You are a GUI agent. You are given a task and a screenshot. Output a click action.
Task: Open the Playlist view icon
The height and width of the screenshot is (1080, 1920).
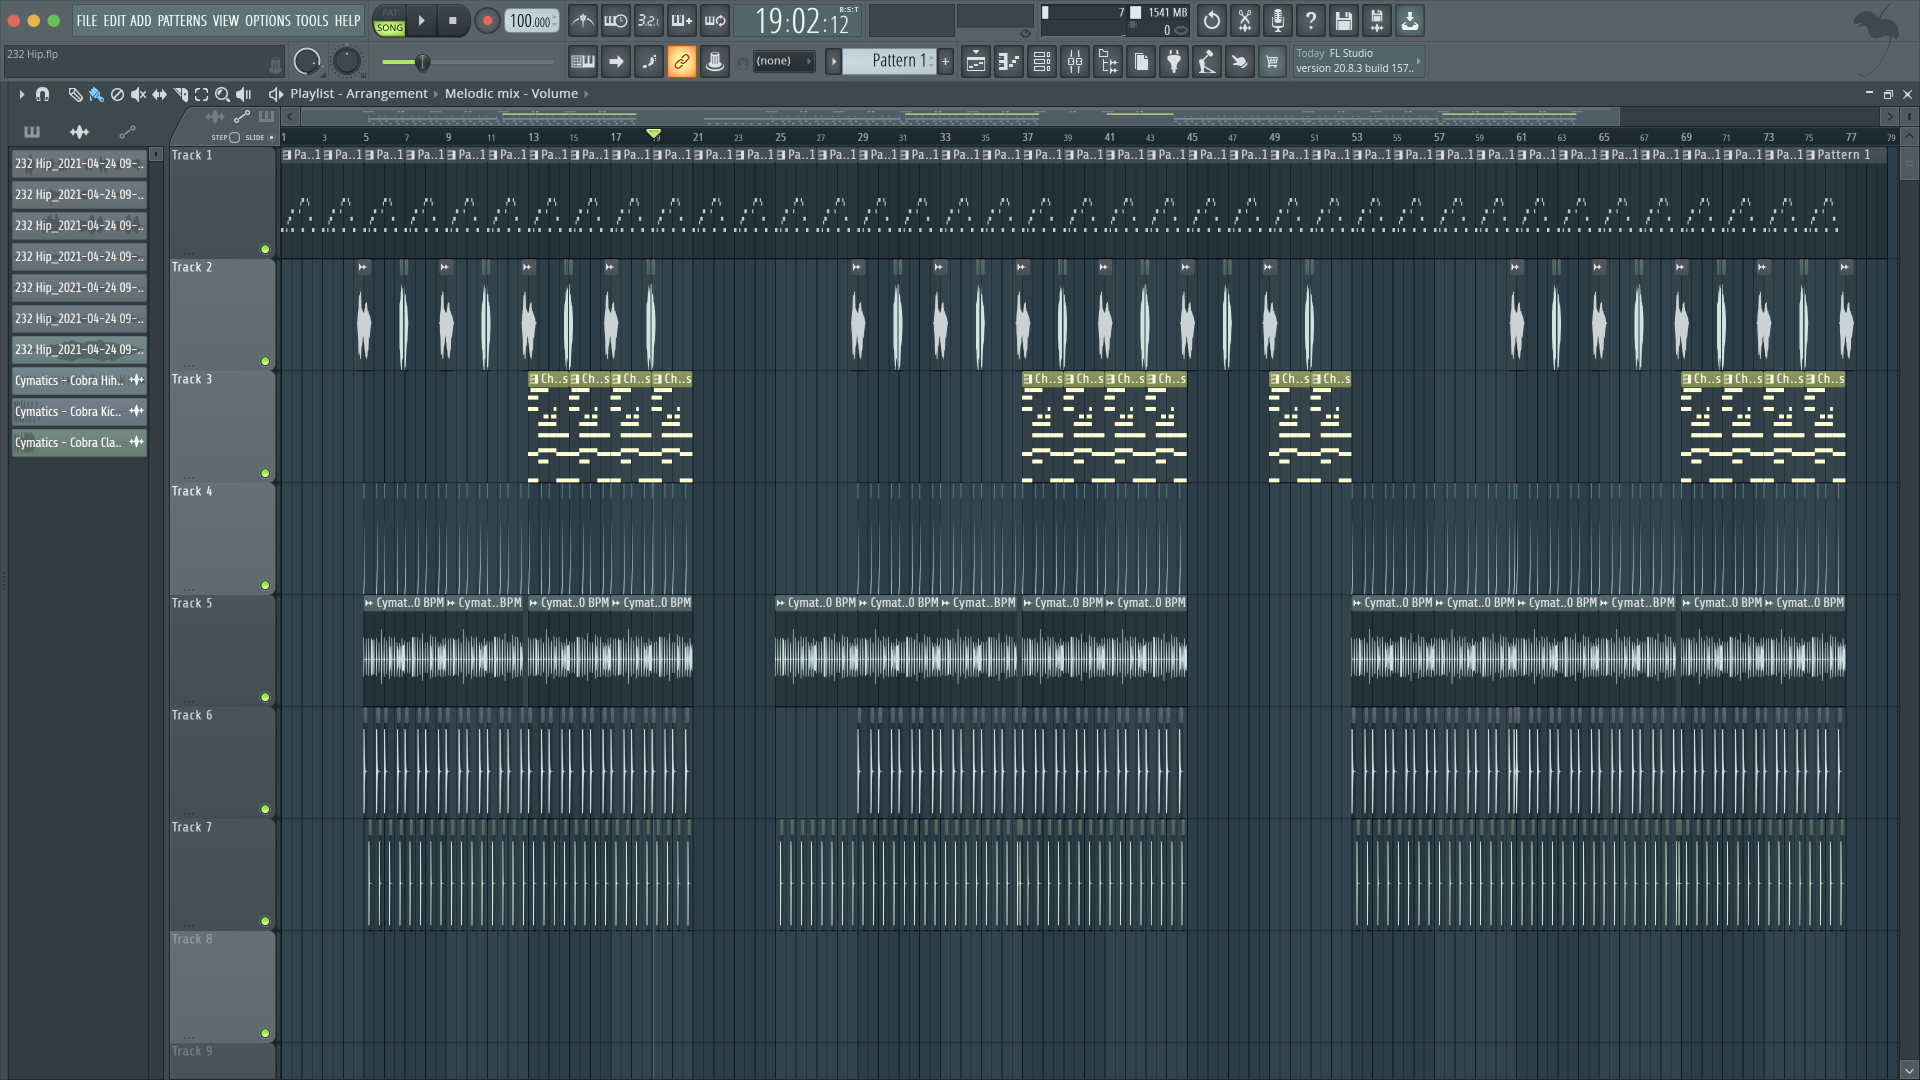[976, 62]
